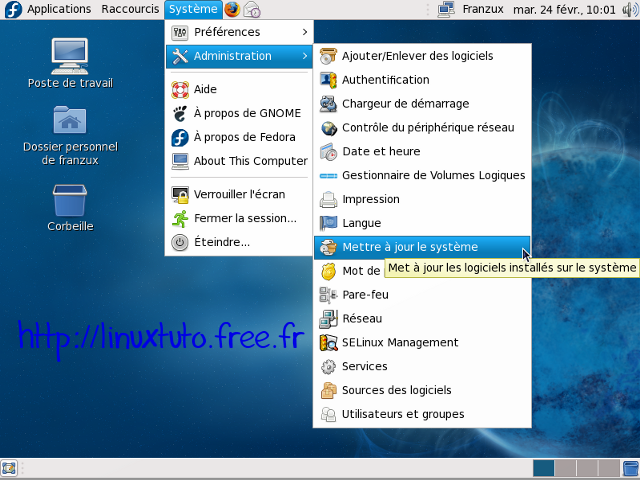Click the Gestionnaire de Volumes Logiques icon

(328, 176)
